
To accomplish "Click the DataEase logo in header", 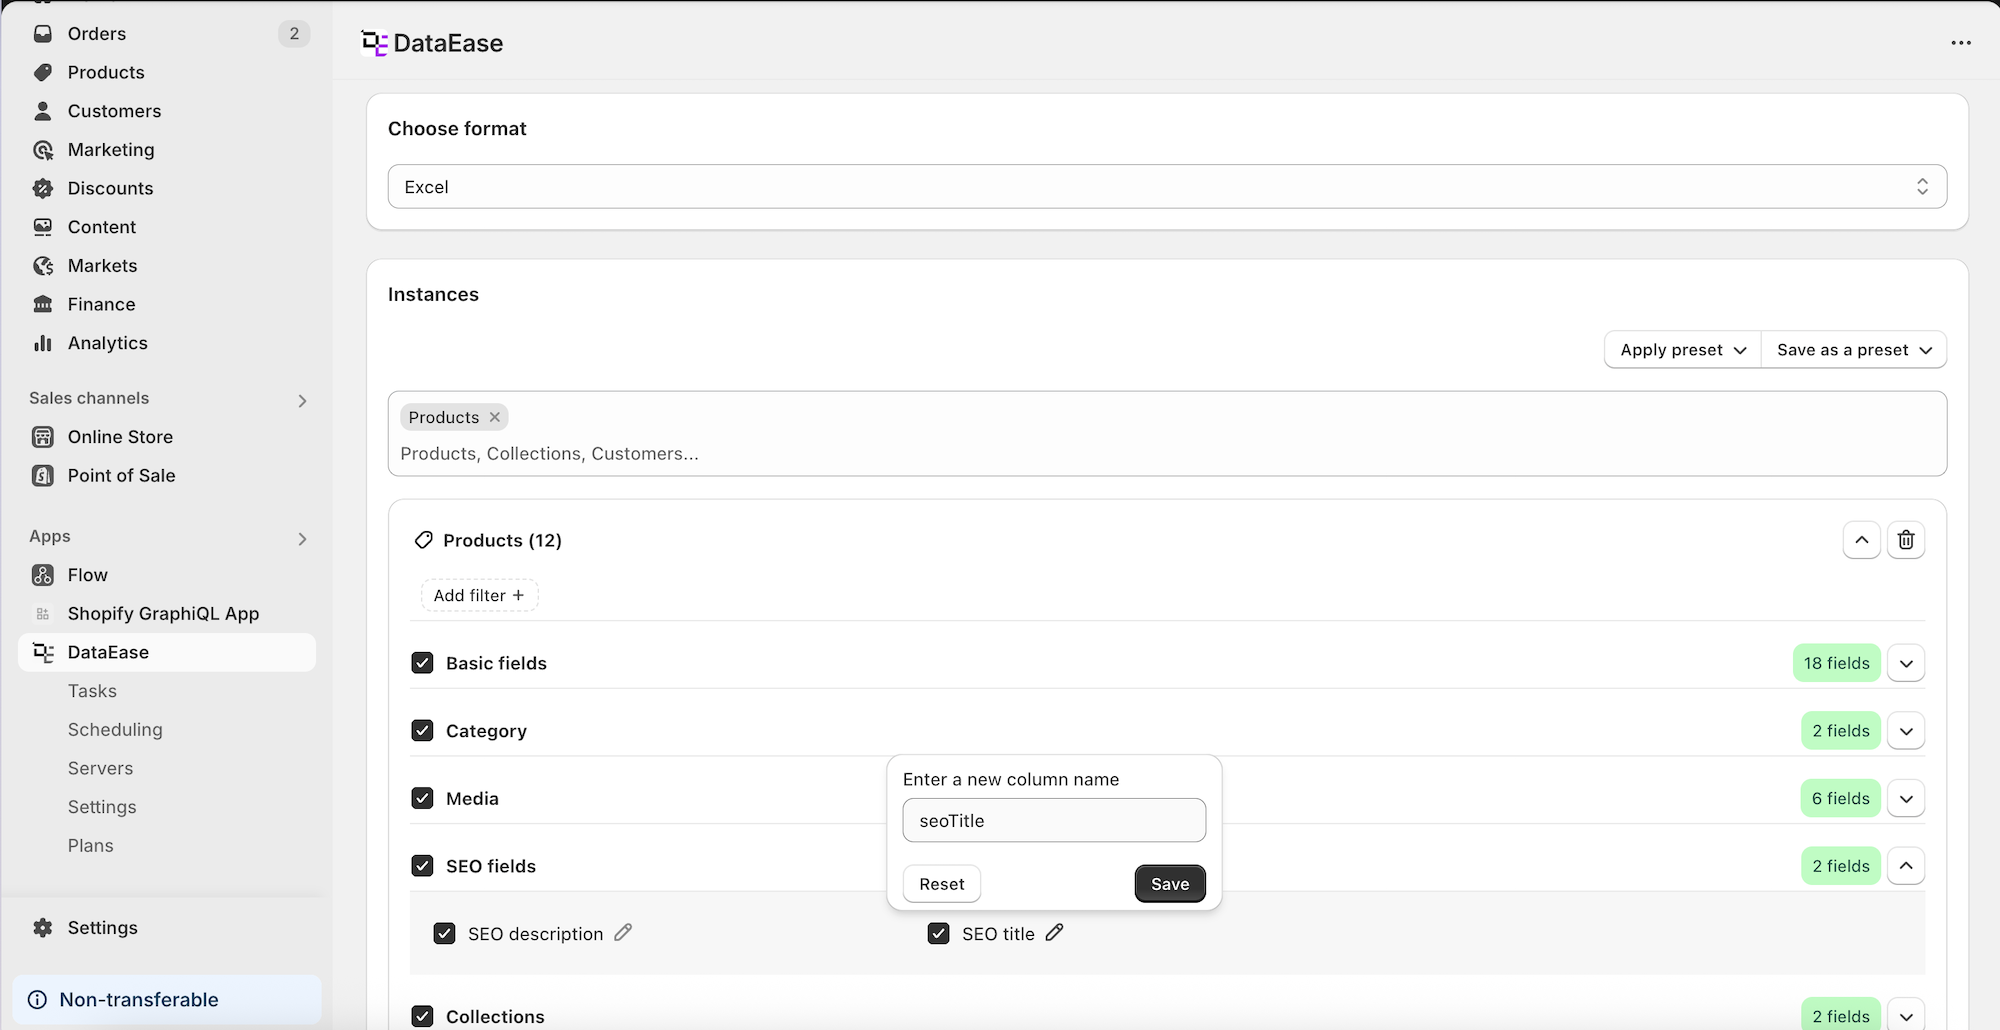I will tap(374, 43).
